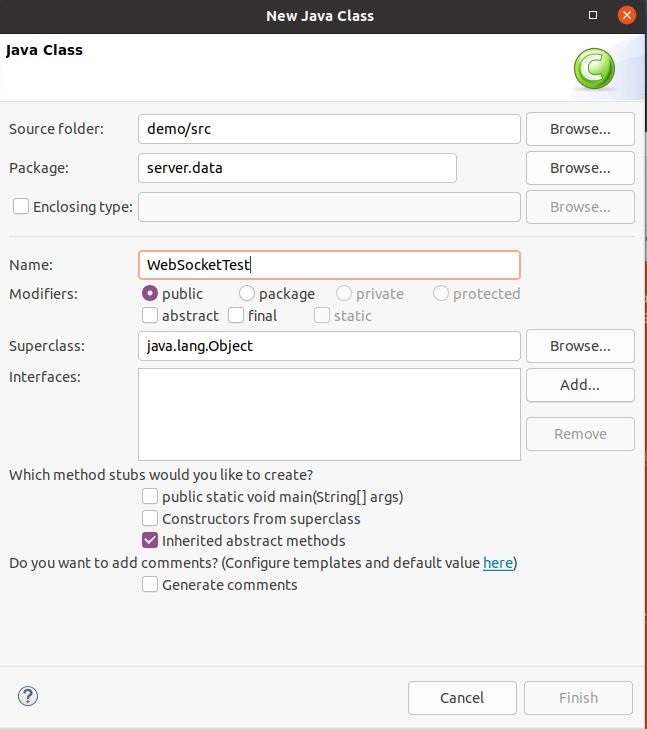Viewport: 647px width, 729px height.
Task: Check the abstract modifier checkbox
Action: (x=150, y=315)
